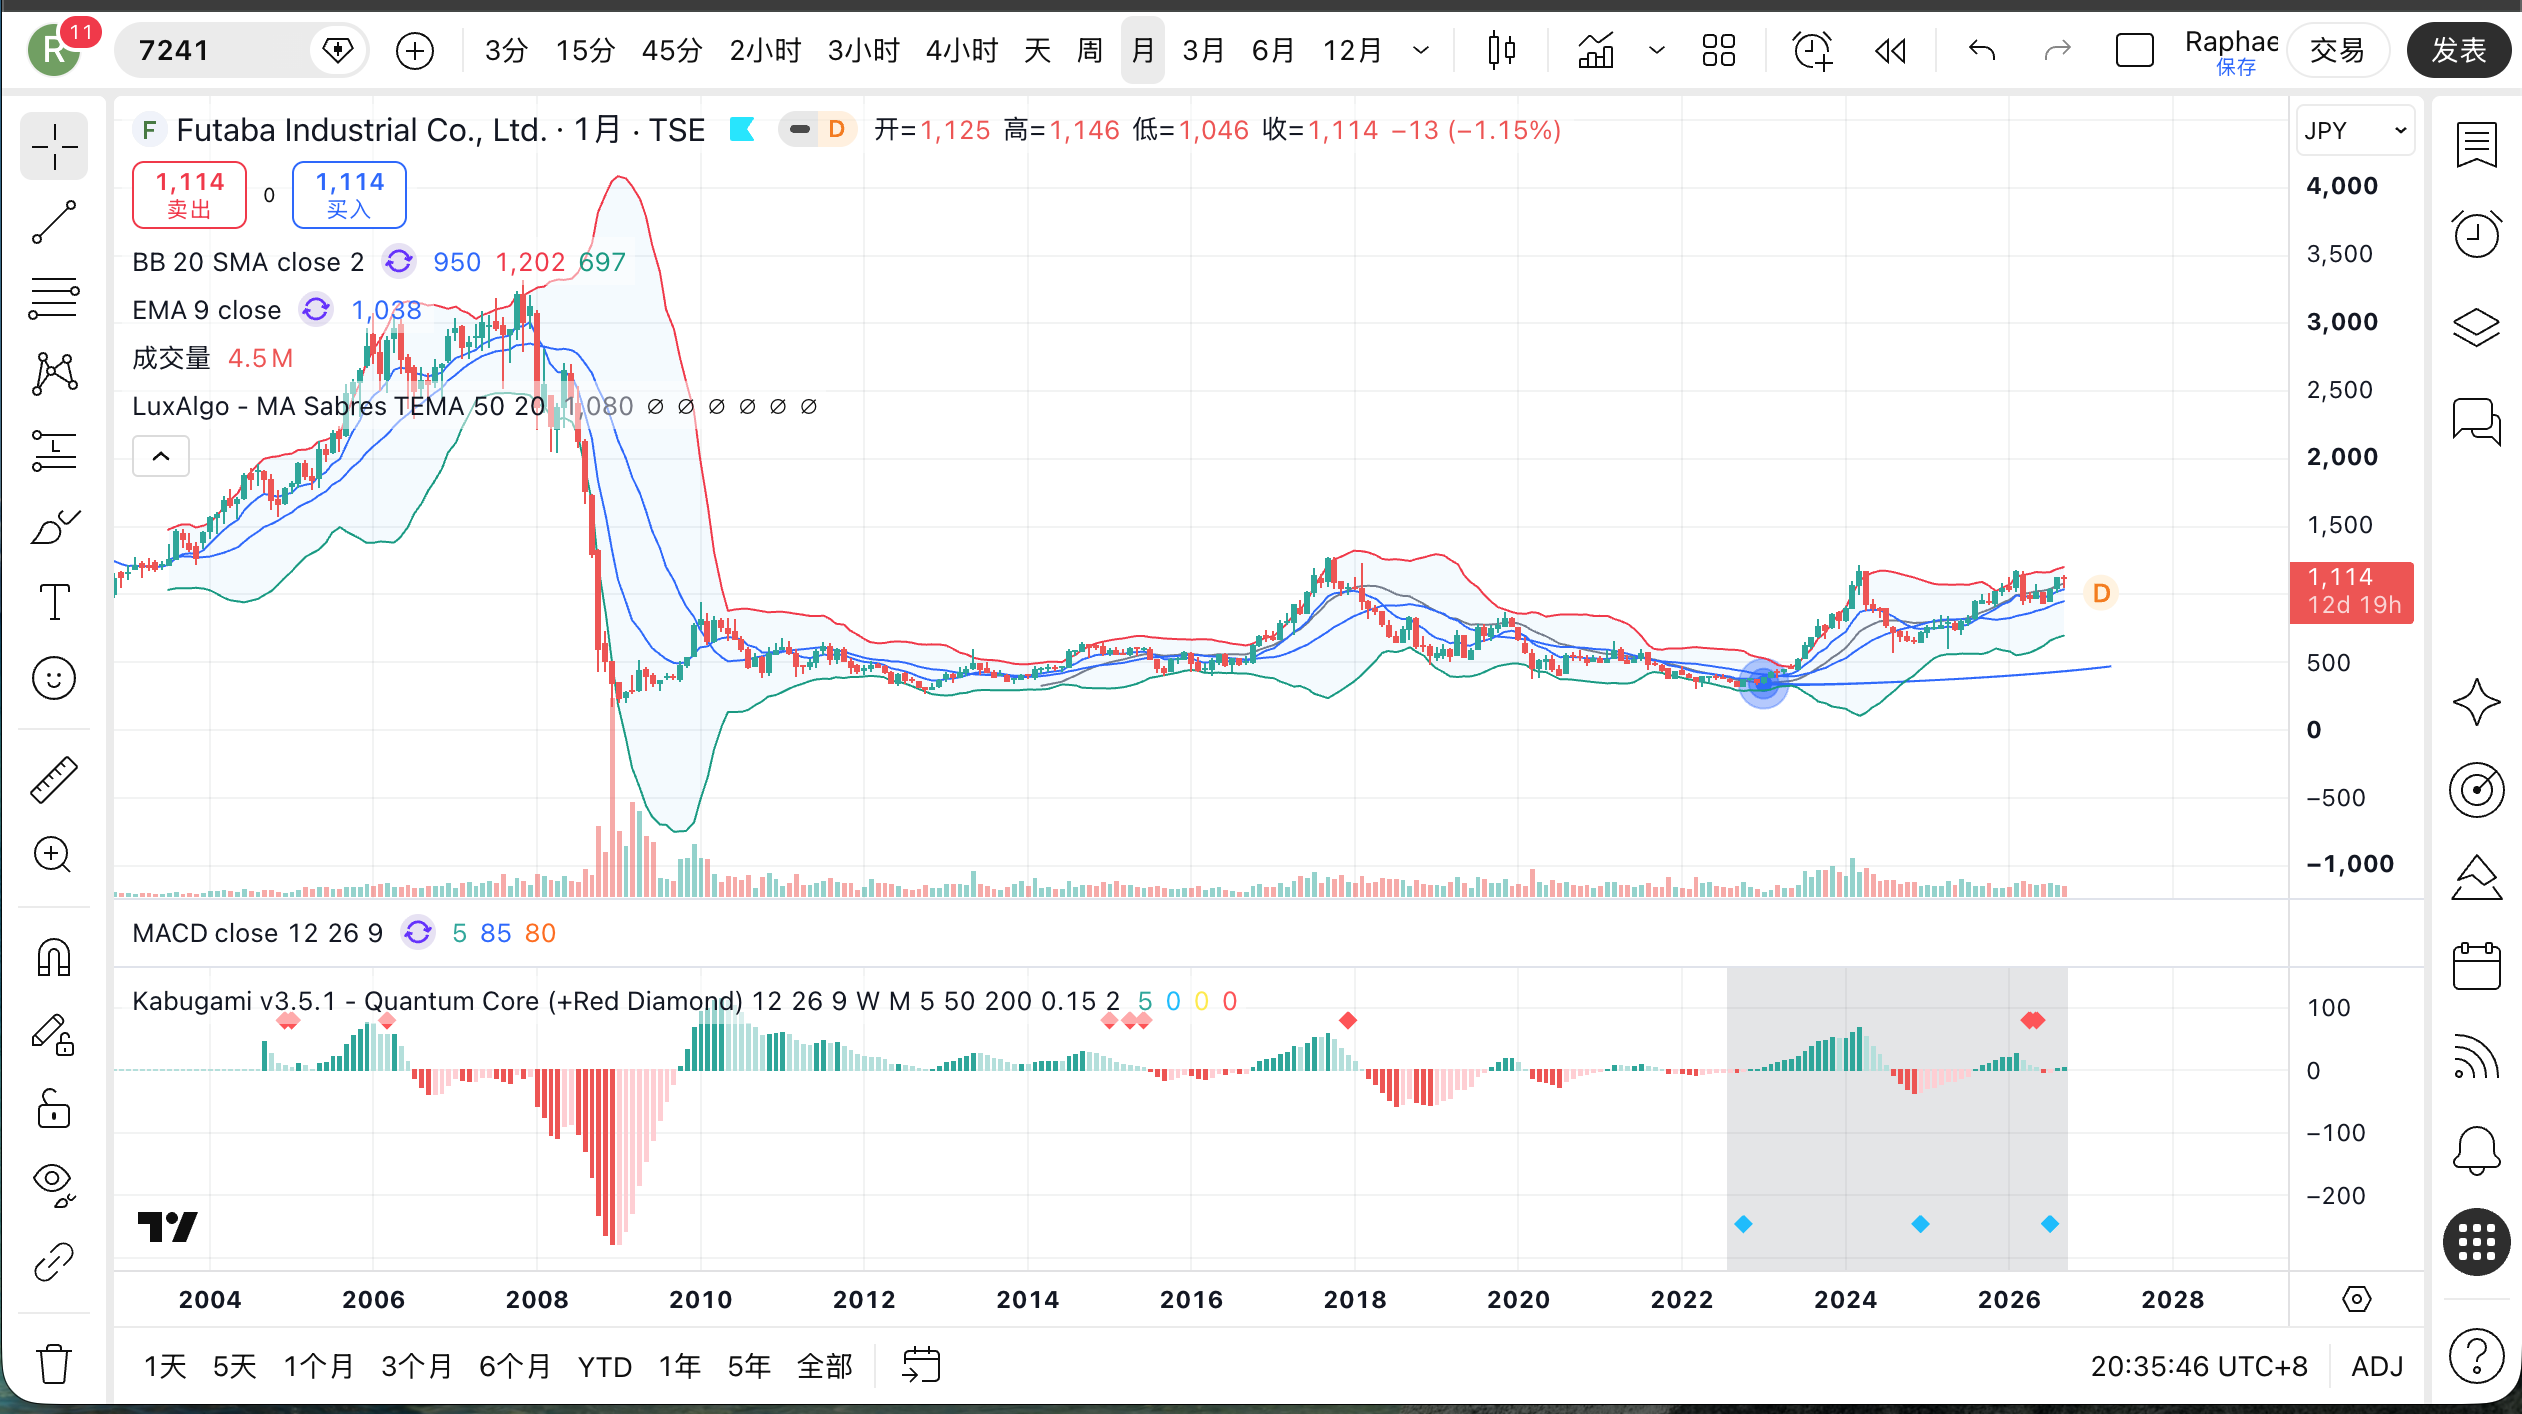Toggle stay in drawing mode
This screenshot has width=2522, height=1414.
[x=54, y=1034]
